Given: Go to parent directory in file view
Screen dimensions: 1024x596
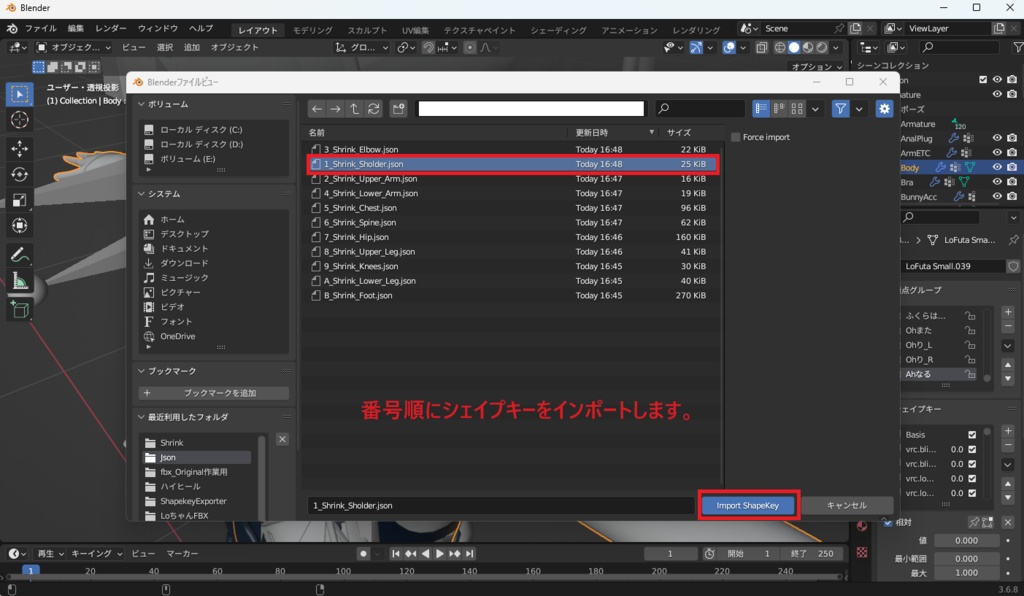Looking at the screenshot, I should tap(355, 109).
